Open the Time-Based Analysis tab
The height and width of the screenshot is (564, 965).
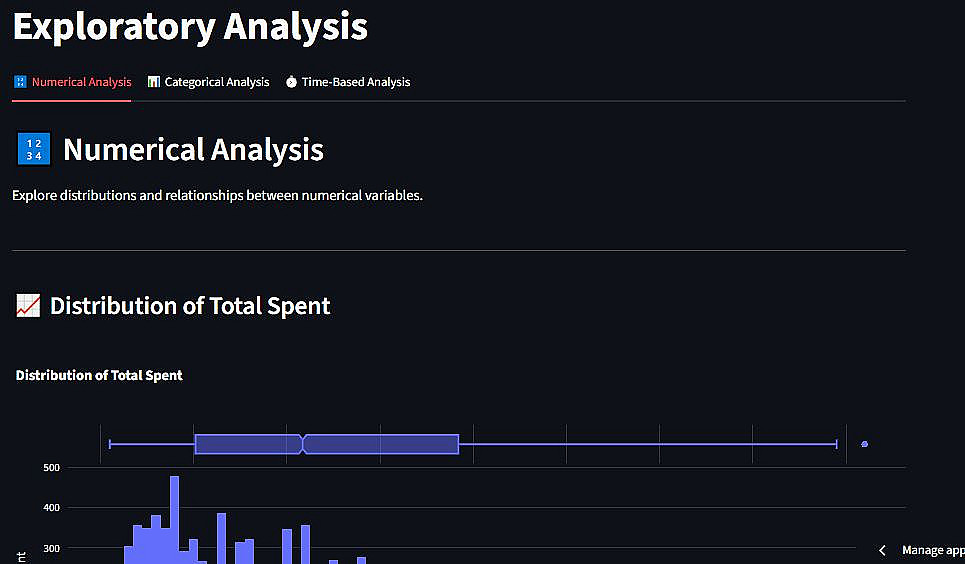pyautogui.click(x=355, y=82)
